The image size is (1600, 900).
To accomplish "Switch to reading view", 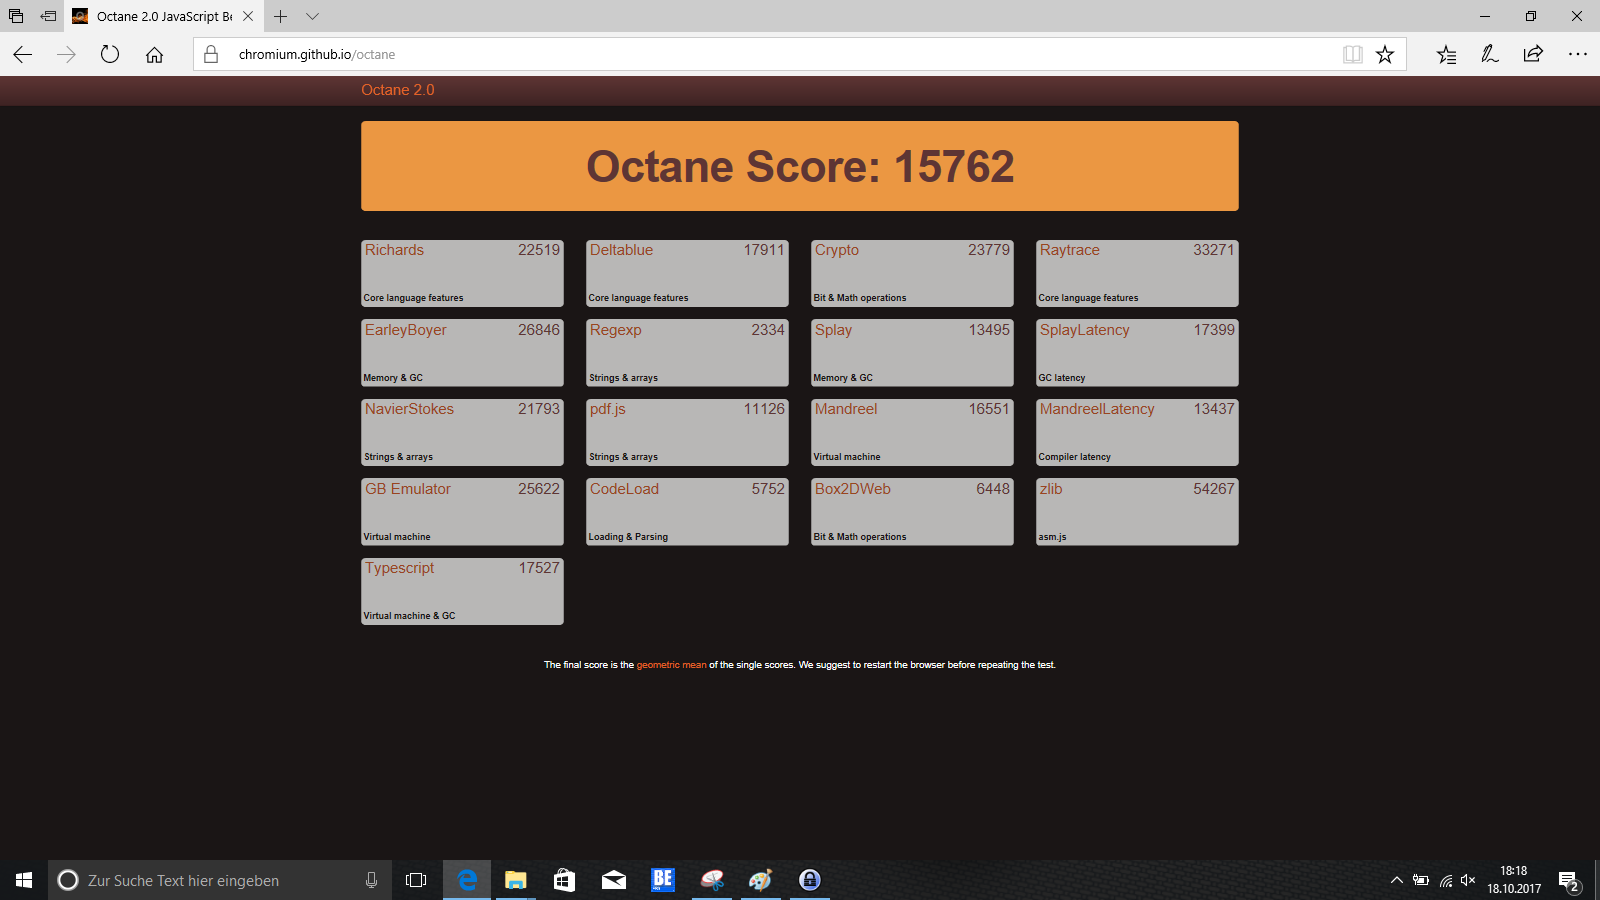I will [x=1353, y=54].
